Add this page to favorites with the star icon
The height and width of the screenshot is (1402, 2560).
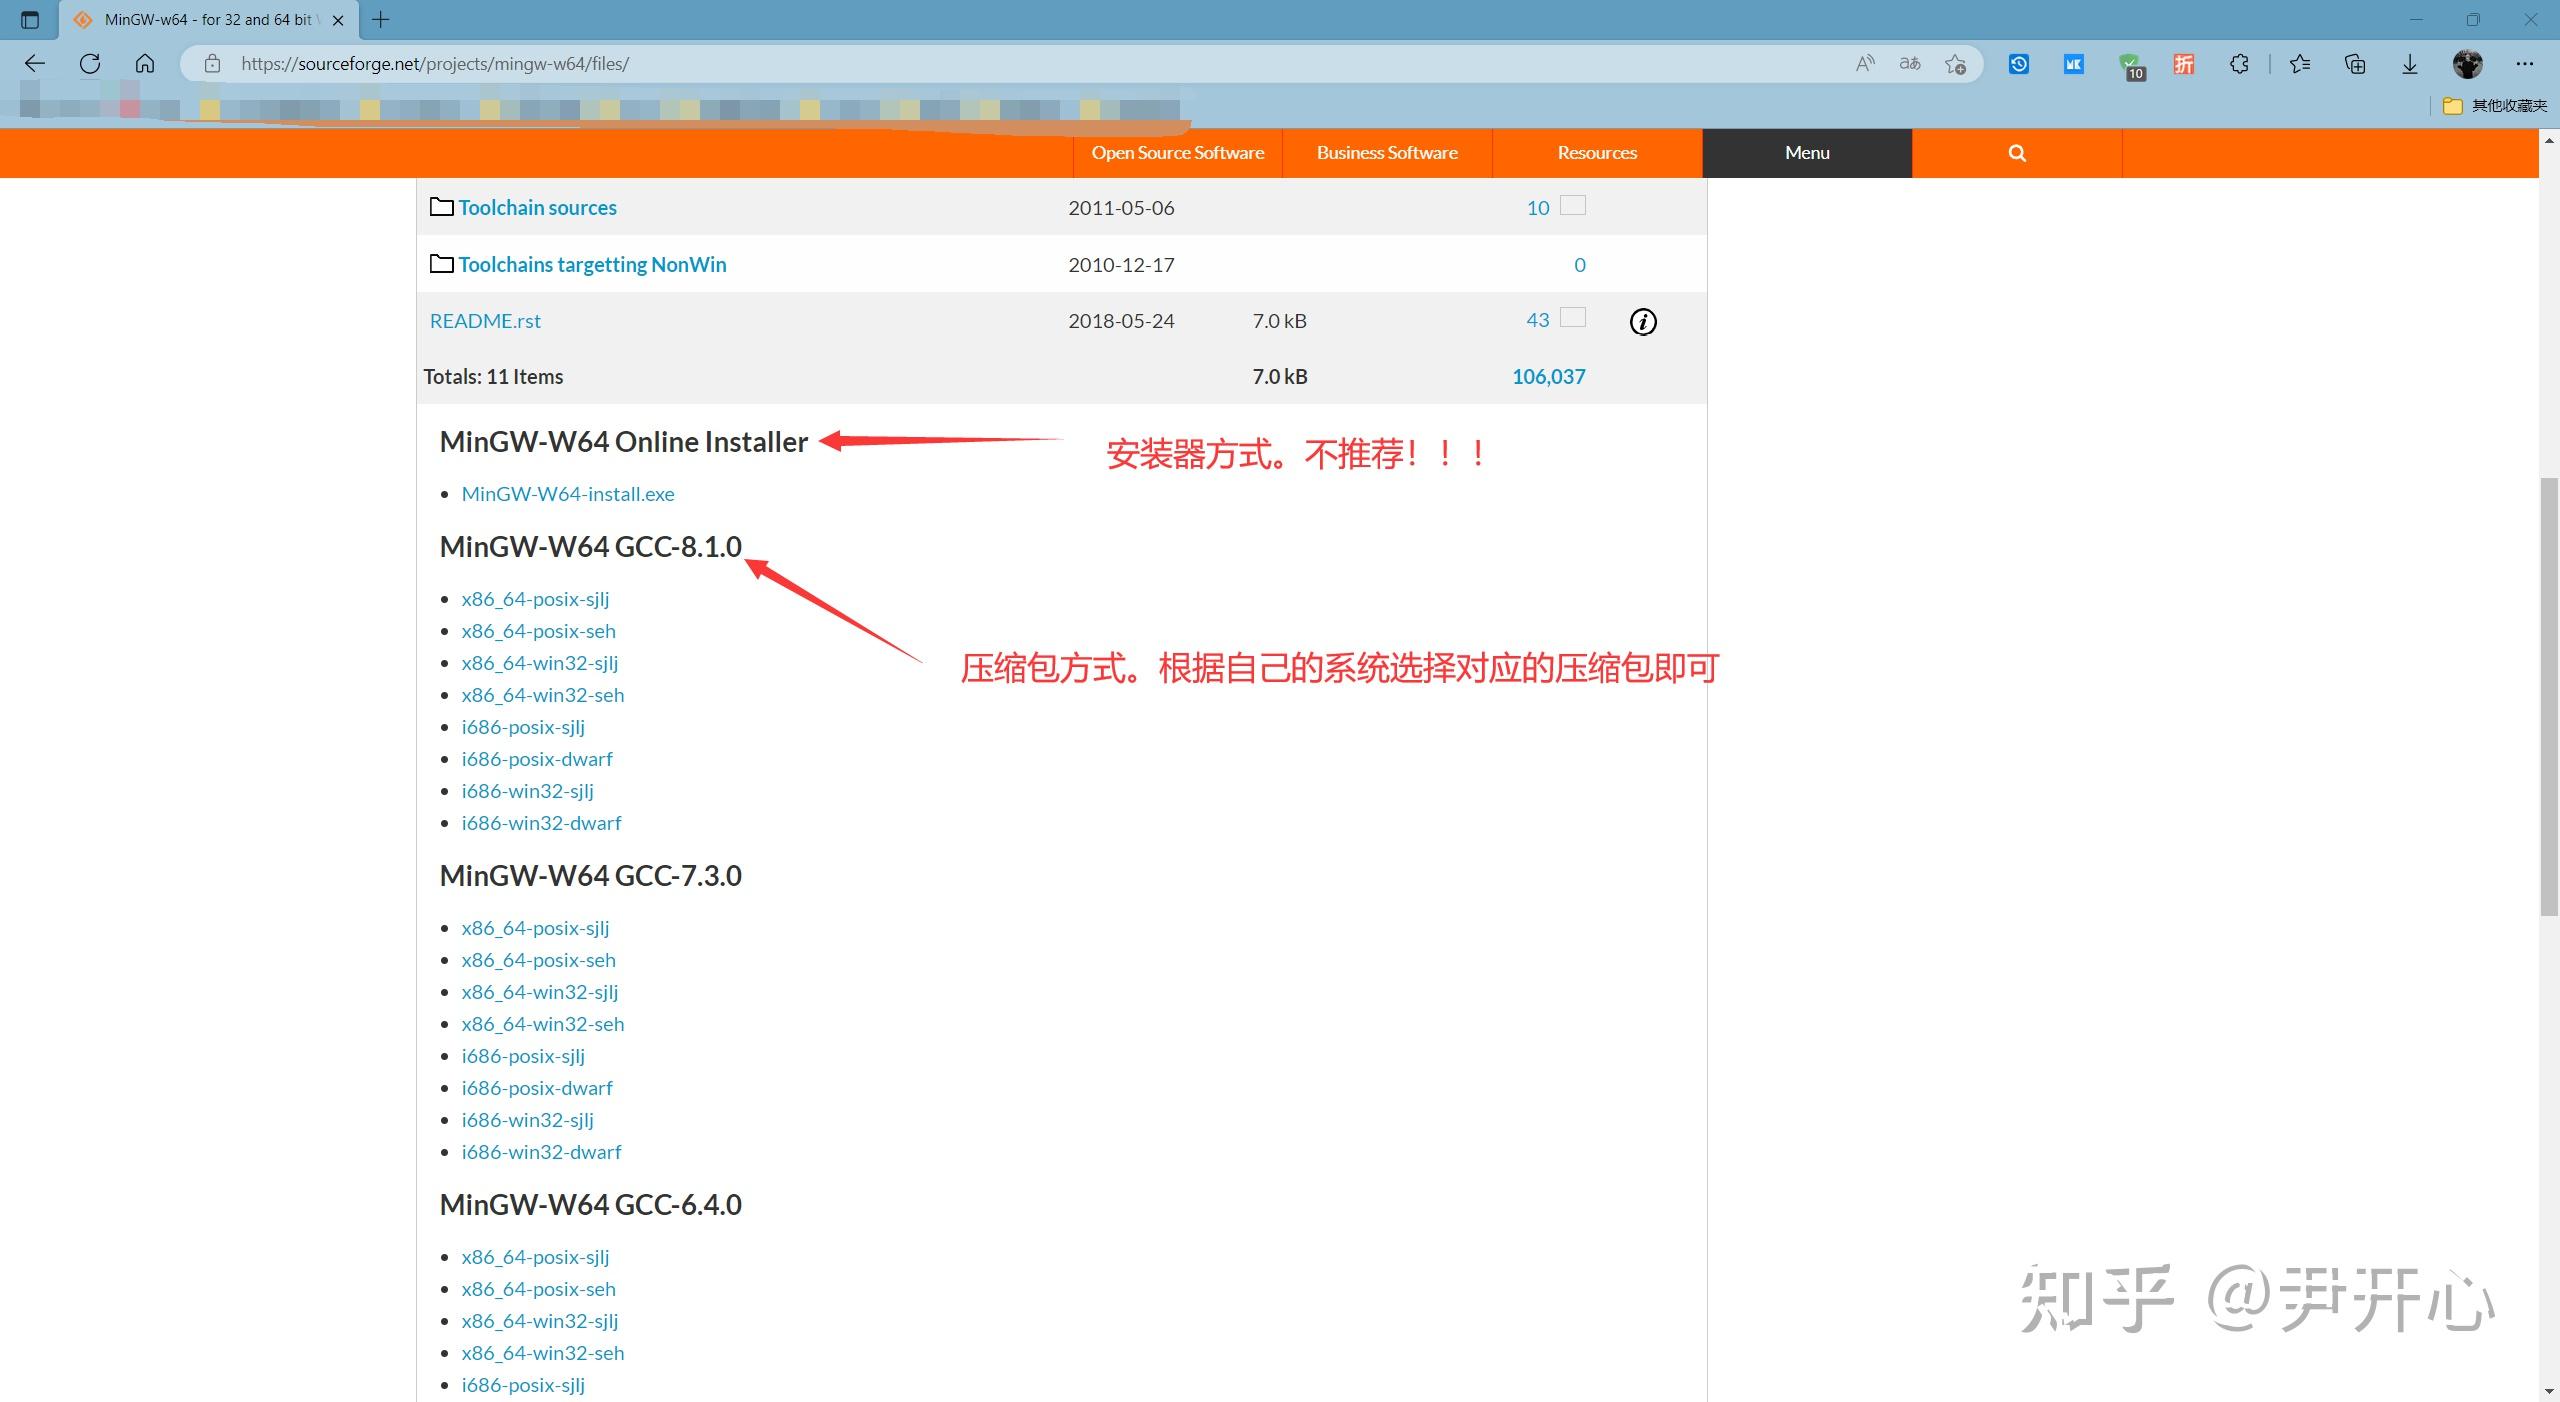1956,64
